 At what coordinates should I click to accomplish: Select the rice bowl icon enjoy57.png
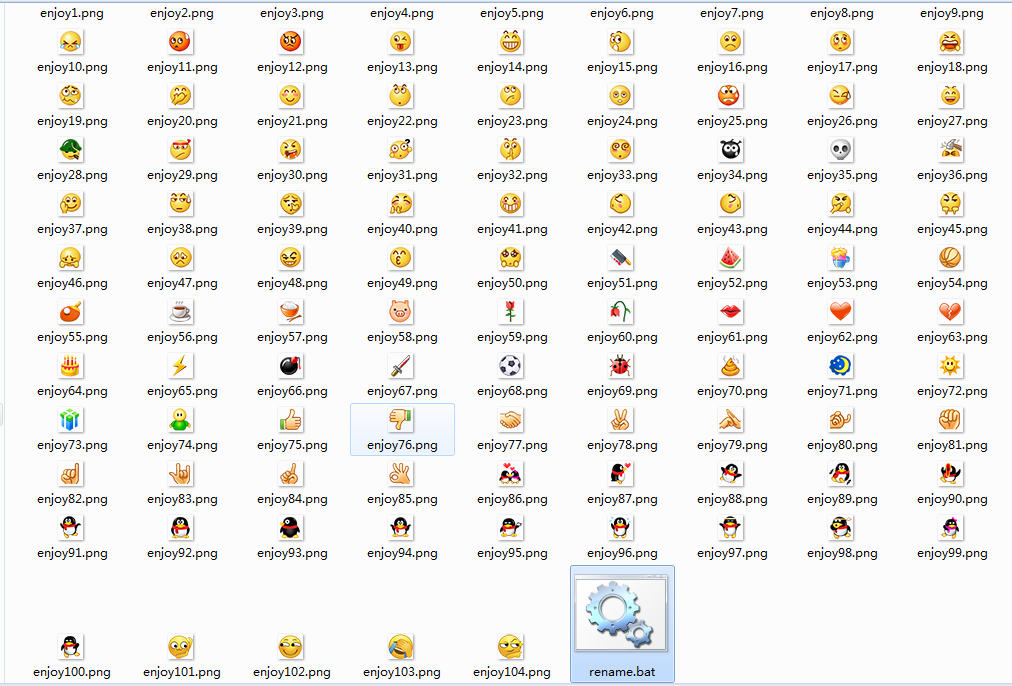pos(290,312)
